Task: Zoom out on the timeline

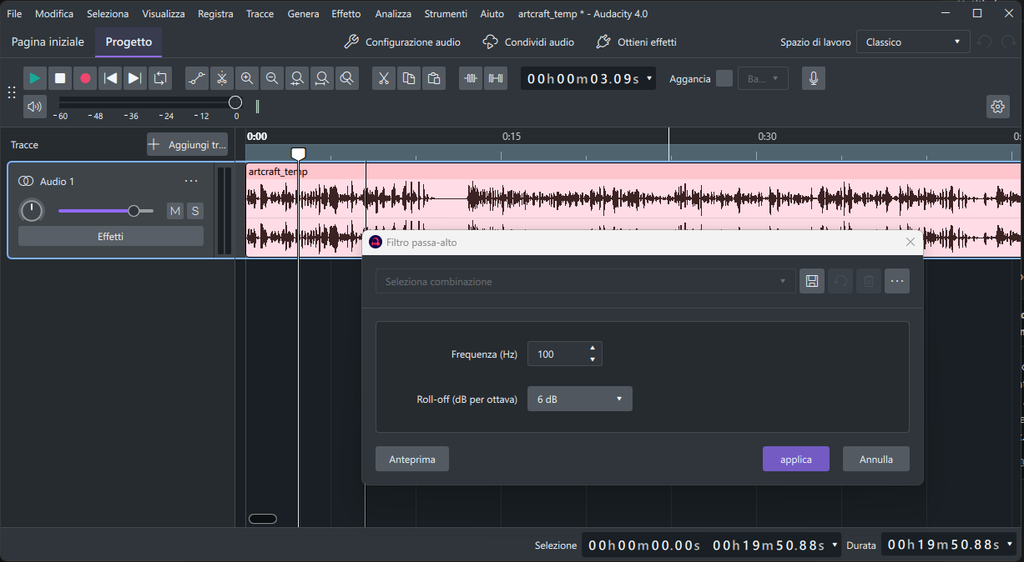Action: pos(272,78)
